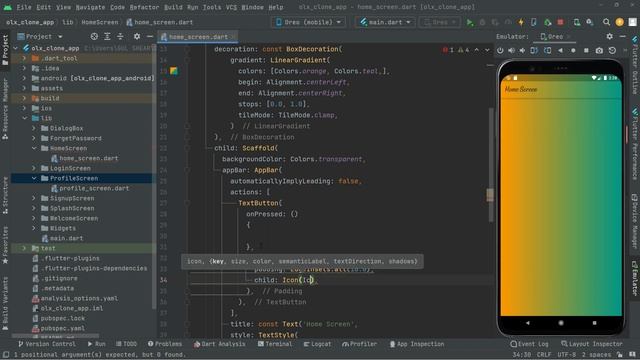Click gradient color gutter icon in editor

point(174,71)
